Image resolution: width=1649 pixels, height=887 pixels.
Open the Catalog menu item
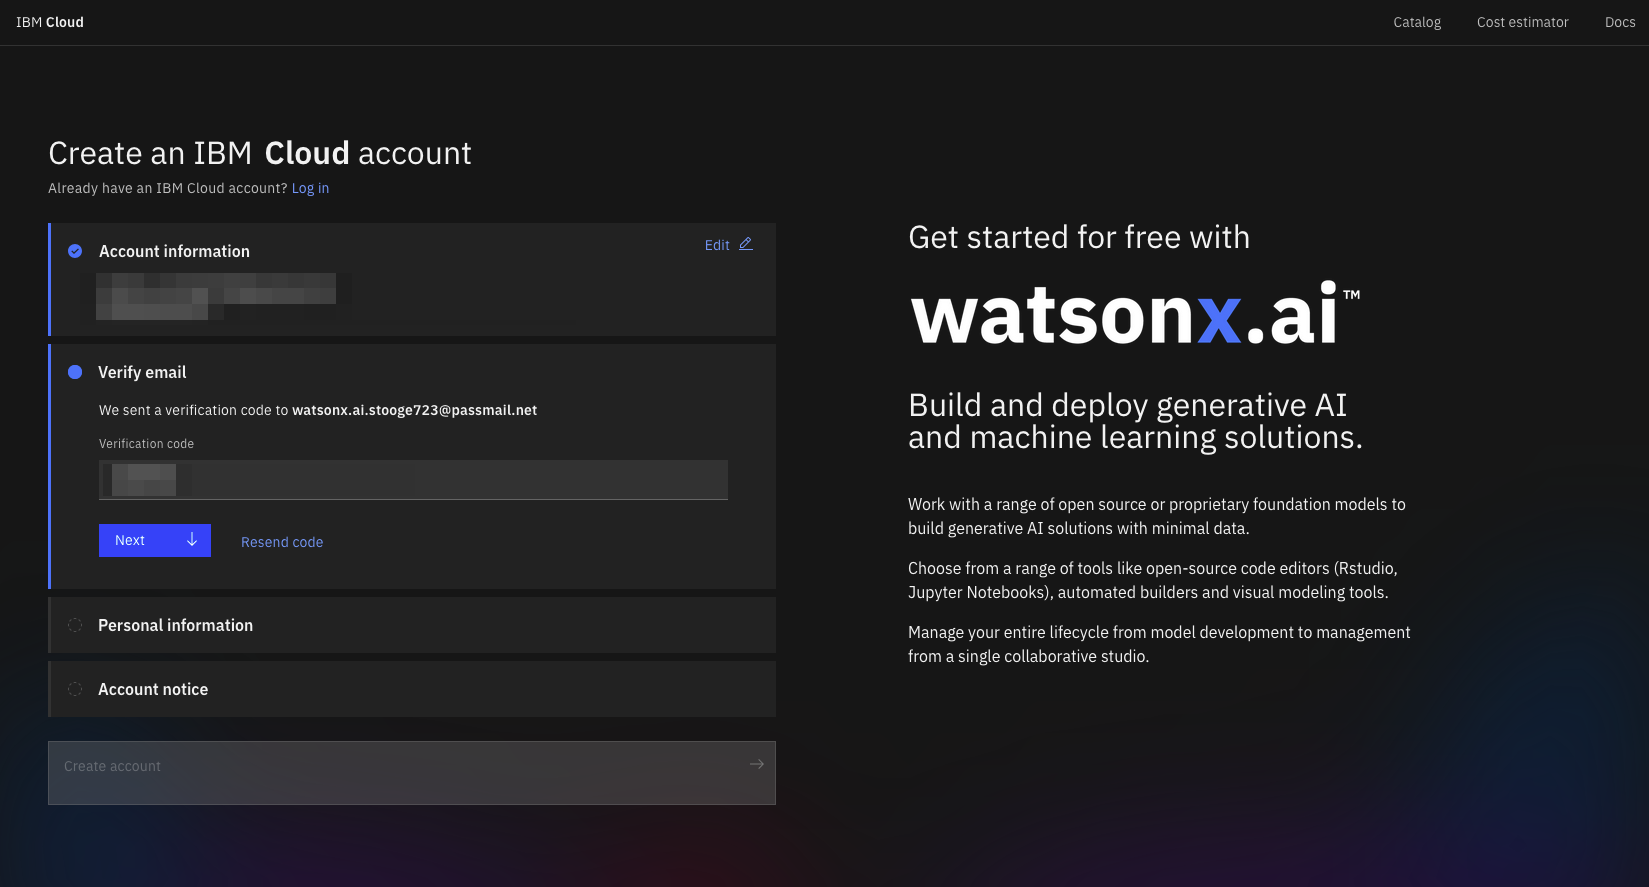(x=1417, y=22)
